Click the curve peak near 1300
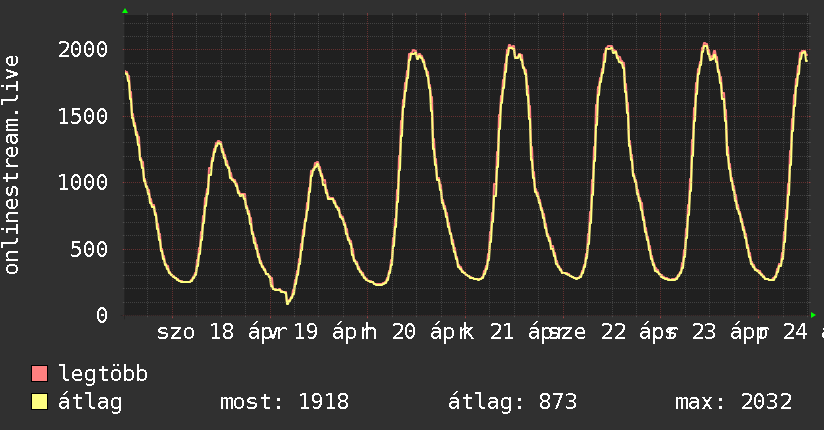This screenshot has height=430, width=824. pyautogui.click(x=219, y=142)
